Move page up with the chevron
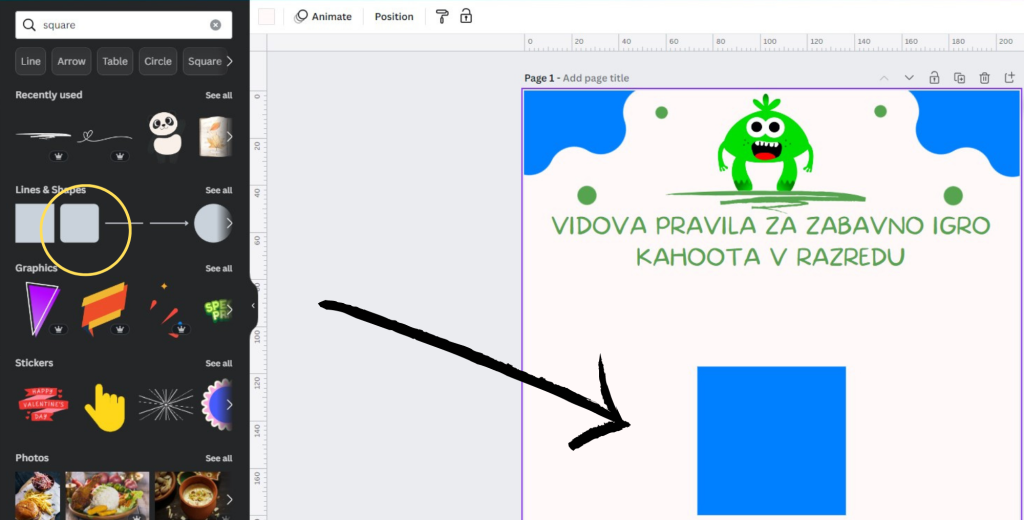Screen dimensions: 1024x520 884,78
